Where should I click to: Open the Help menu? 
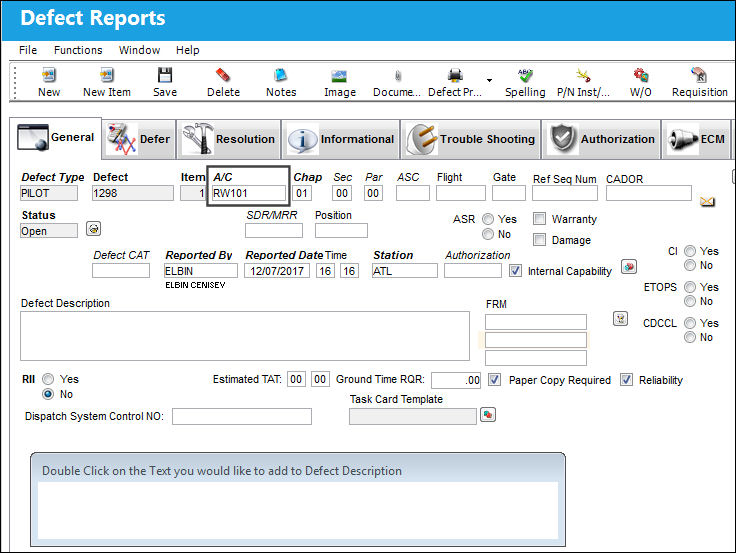pos(188,50)
